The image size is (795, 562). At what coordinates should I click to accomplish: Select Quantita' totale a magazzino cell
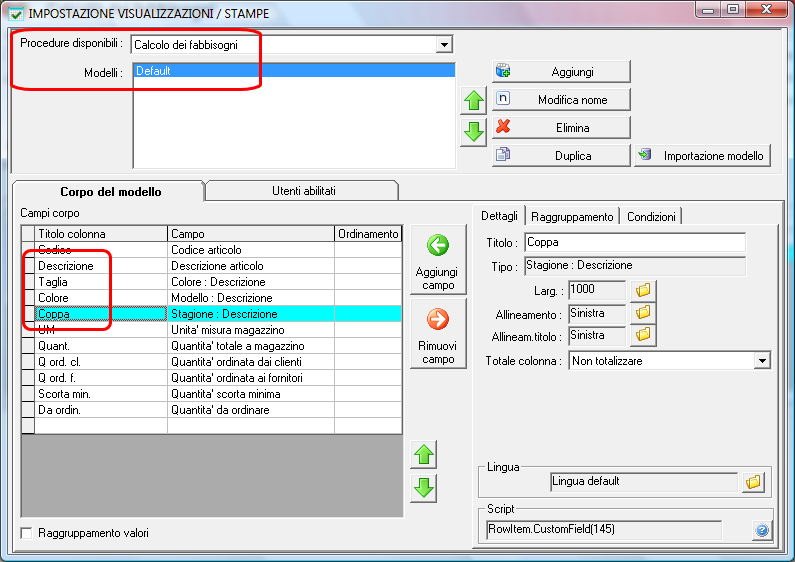[x=250, y=346]
